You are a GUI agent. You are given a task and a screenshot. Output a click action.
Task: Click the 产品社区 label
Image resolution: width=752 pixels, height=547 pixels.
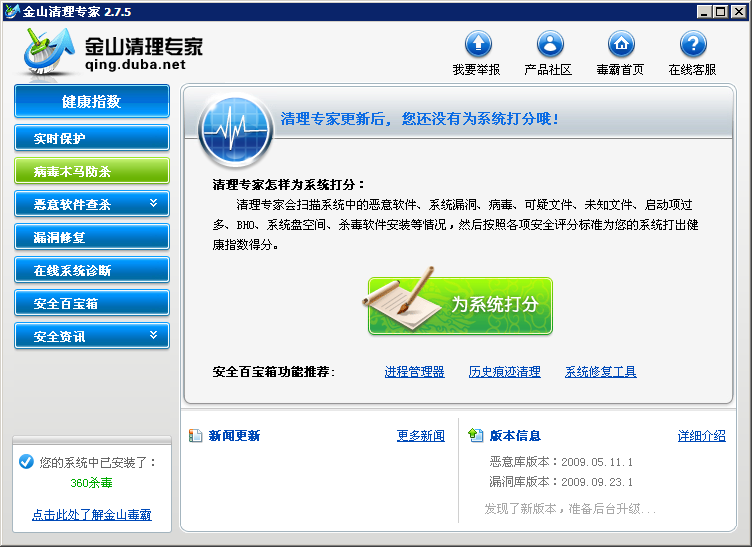pyautogui.click(x=548, y=70)
